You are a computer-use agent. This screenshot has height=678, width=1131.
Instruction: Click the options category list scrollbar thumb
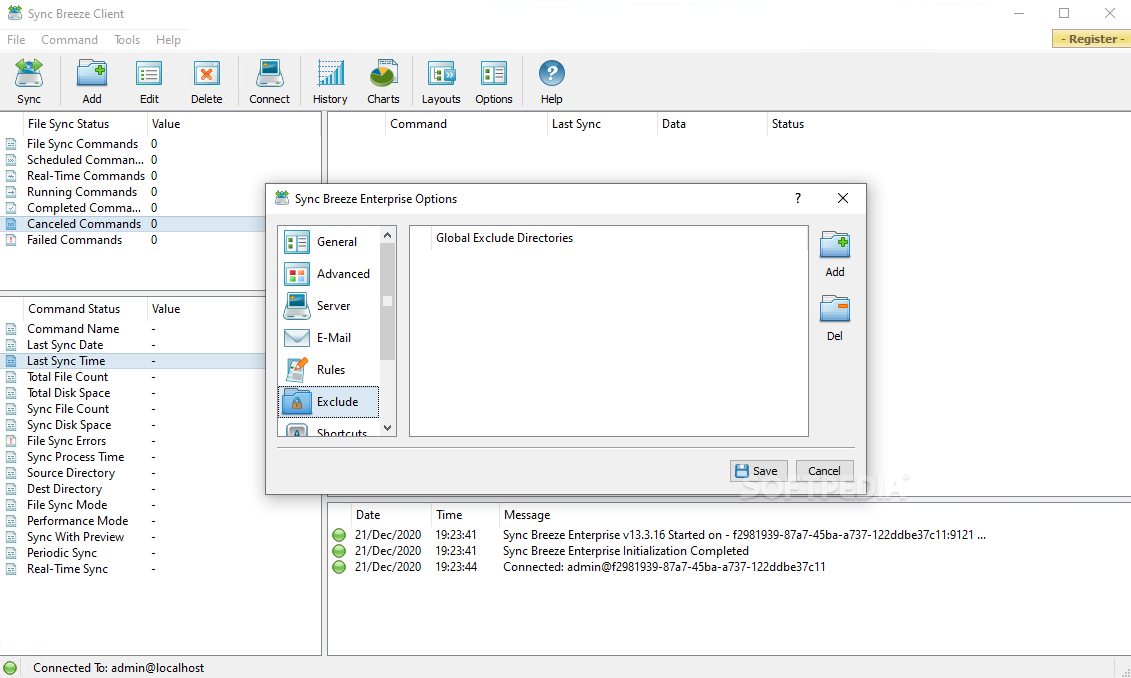[x=387, y=301]
